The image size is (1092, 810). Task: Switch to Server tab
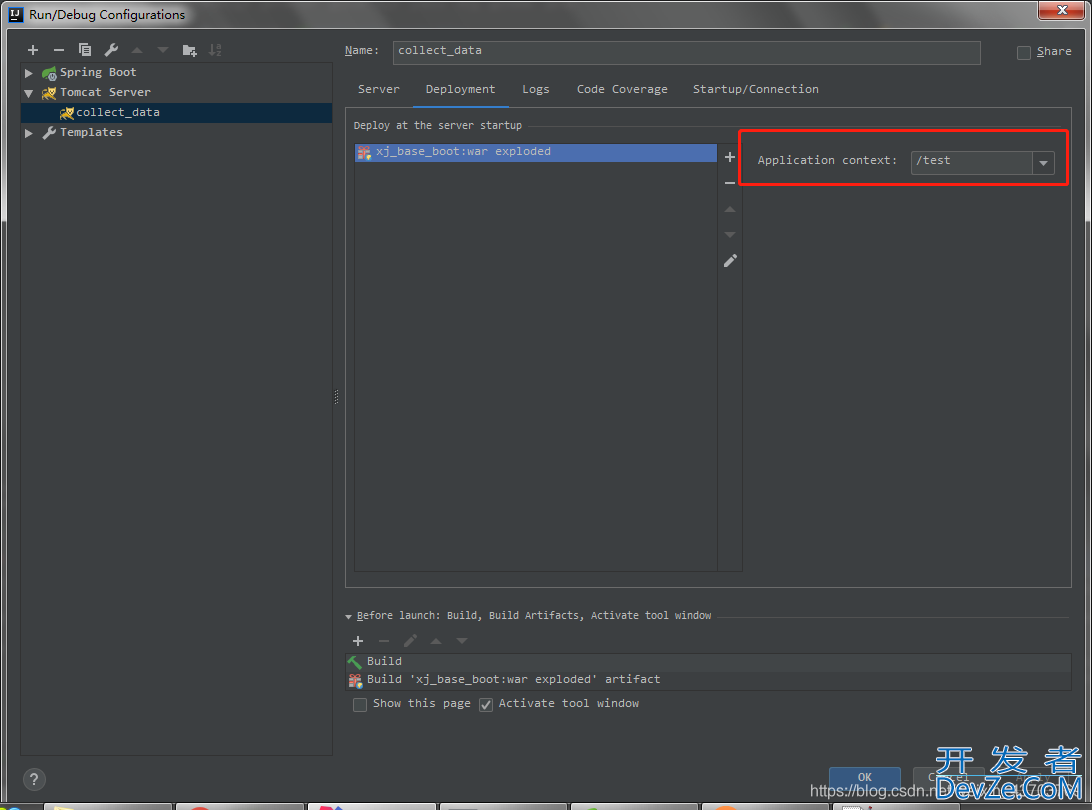click(x=379, y=89)
